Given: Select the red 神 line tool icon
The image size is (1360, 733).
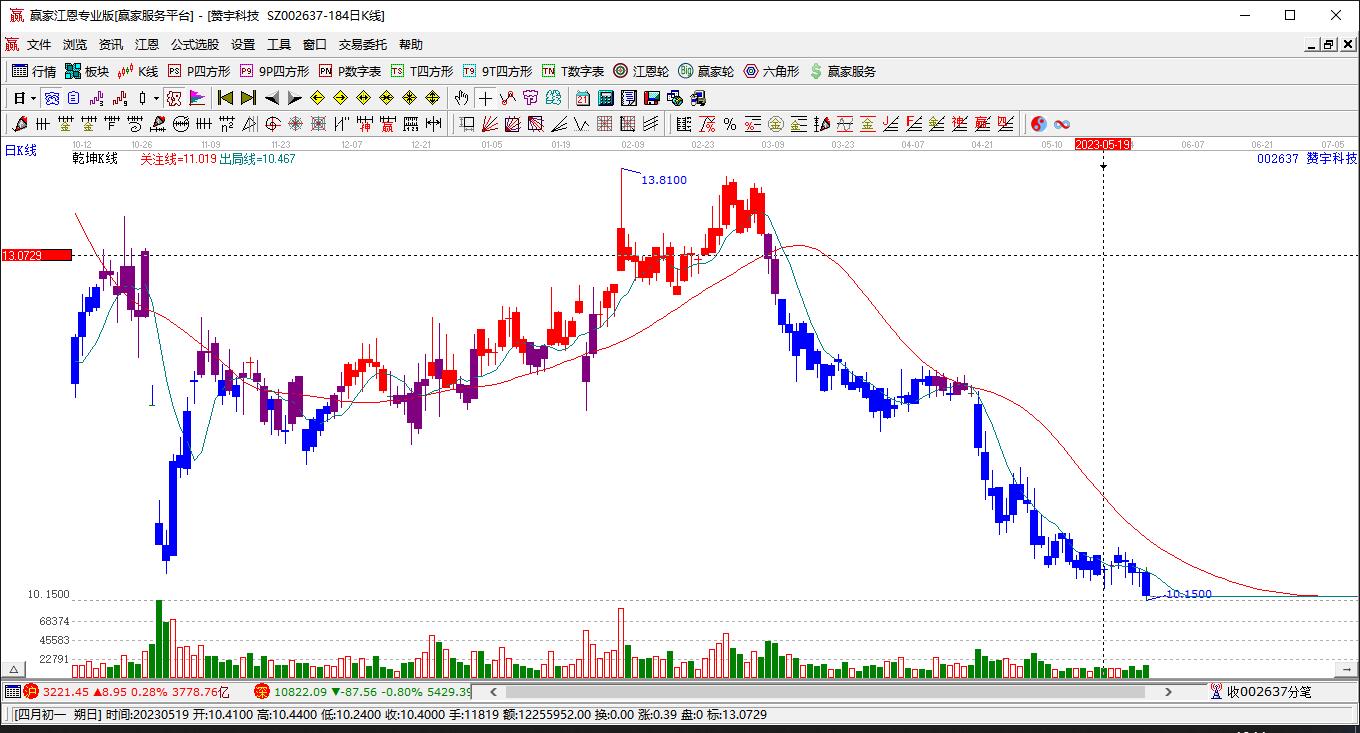Looking at the screenshot, I should 365,124.
